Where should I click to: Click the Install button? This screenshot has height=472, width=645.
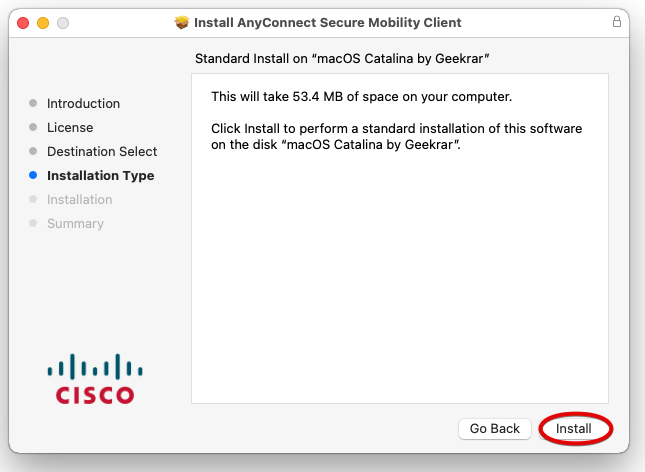pos(574,428)
